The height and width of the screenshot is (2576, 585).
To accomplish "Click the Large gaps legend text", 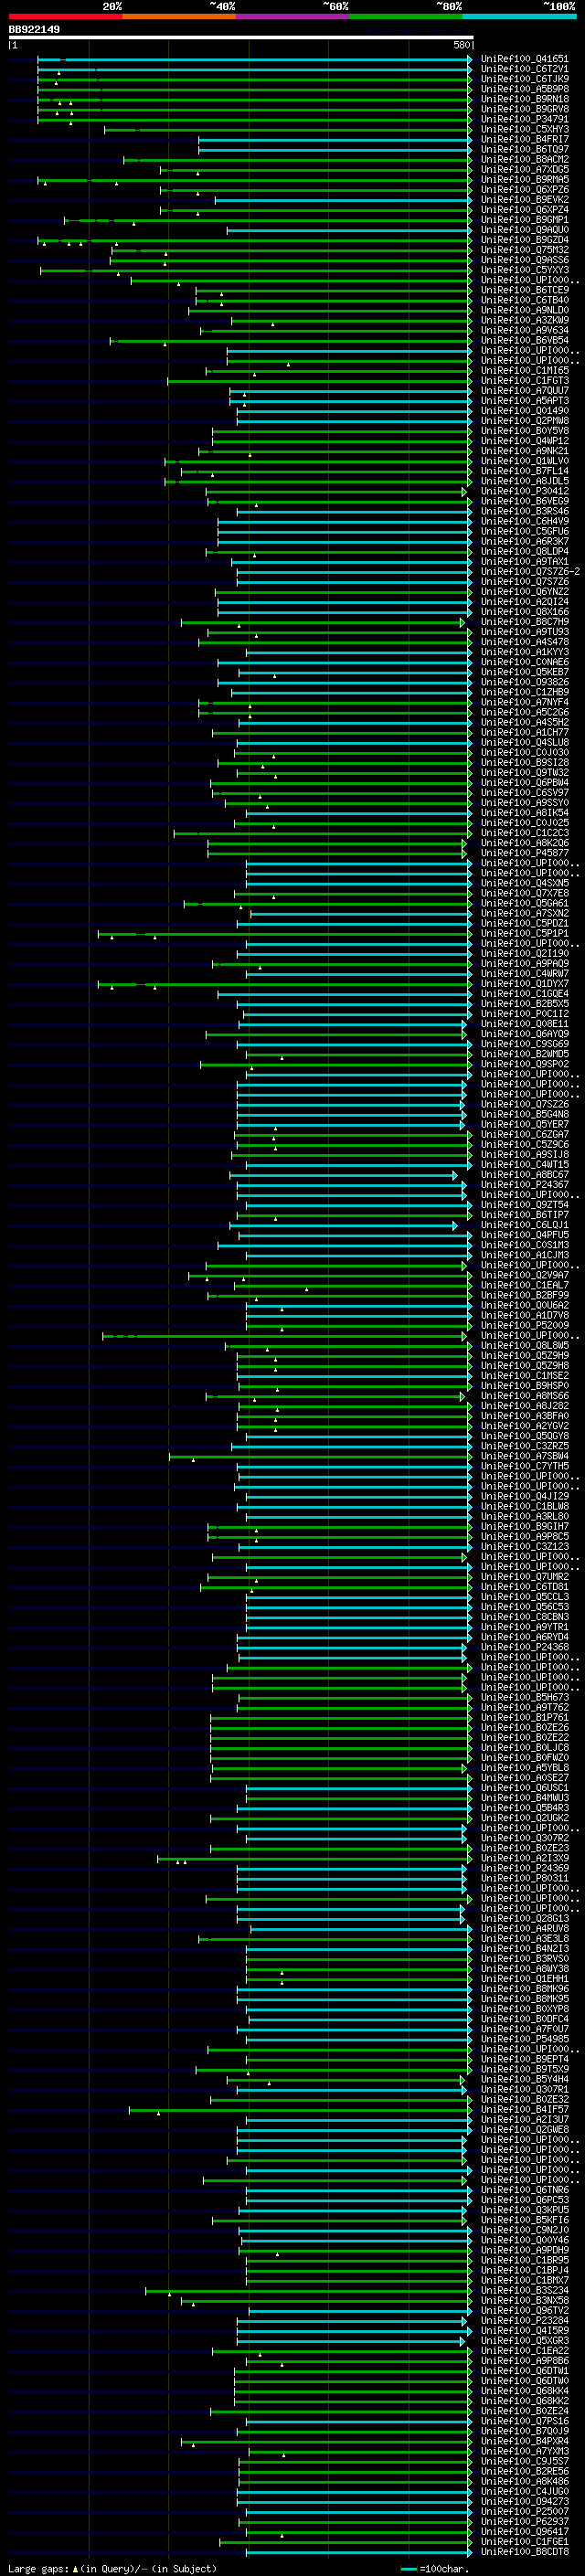I will 112,2568.
